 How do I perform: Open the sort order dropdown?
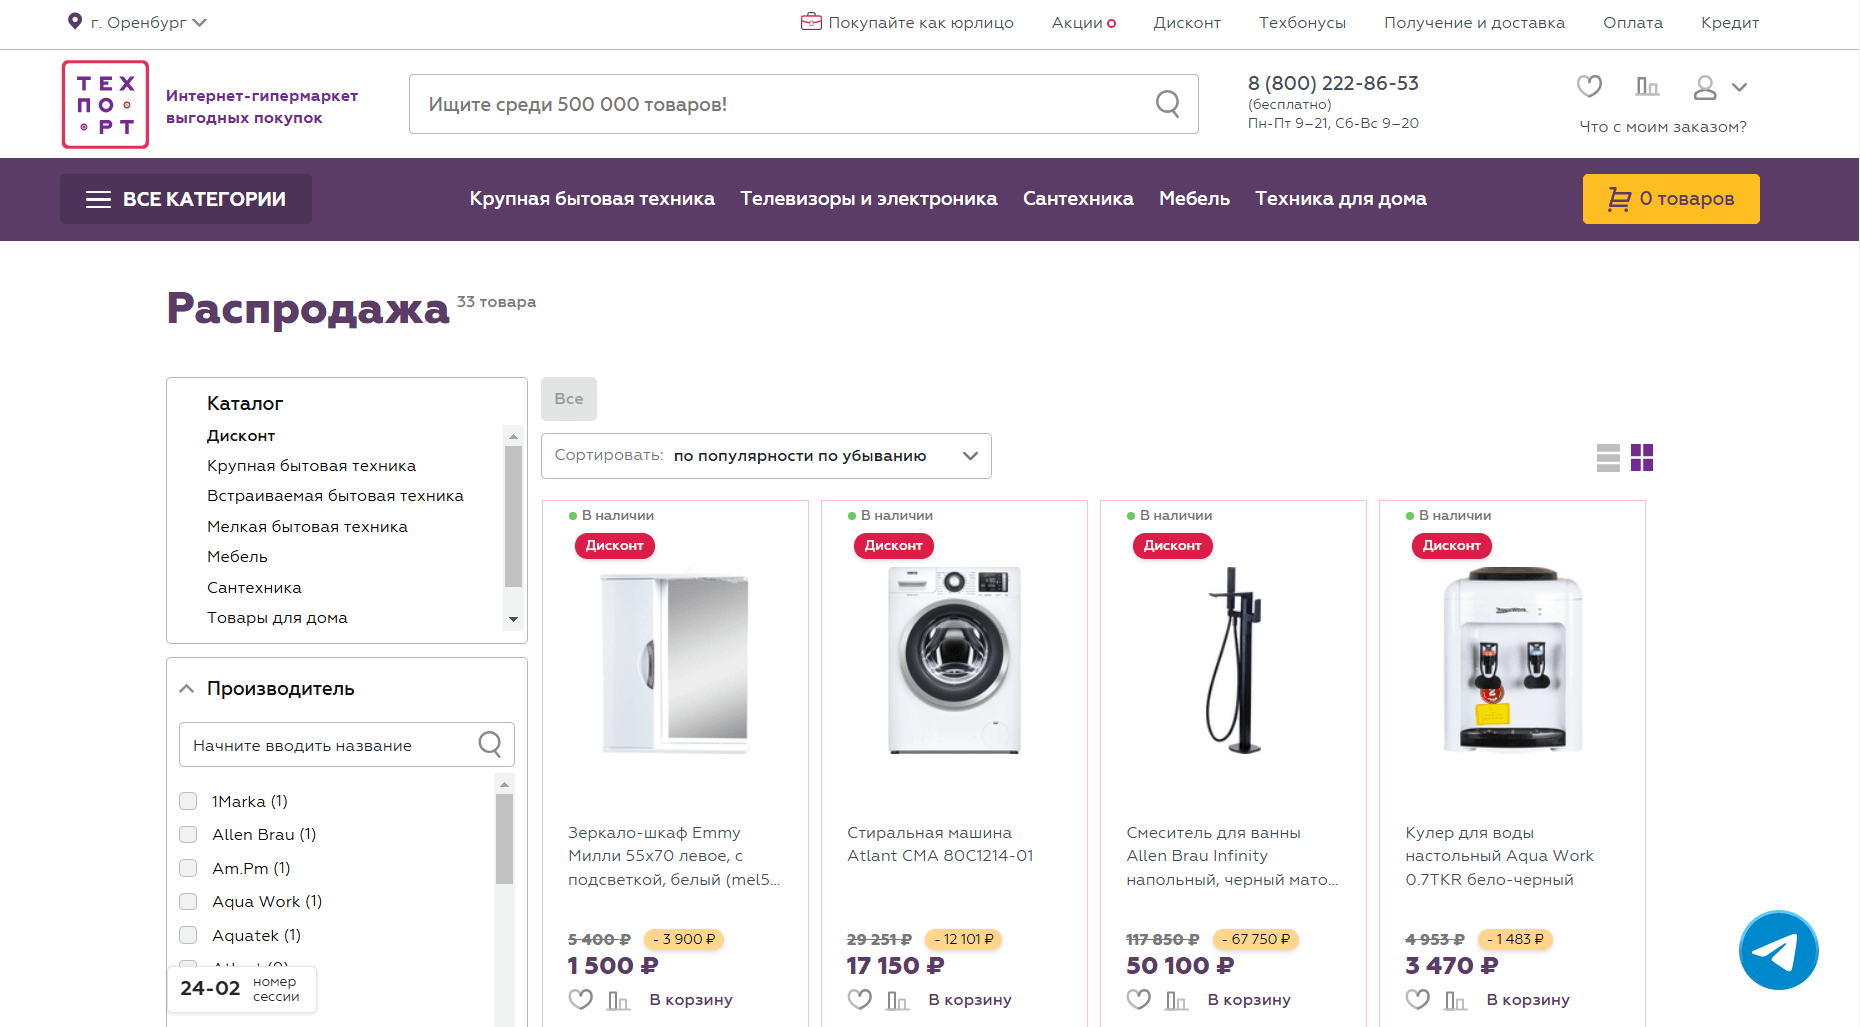click(x=766, y=456)
